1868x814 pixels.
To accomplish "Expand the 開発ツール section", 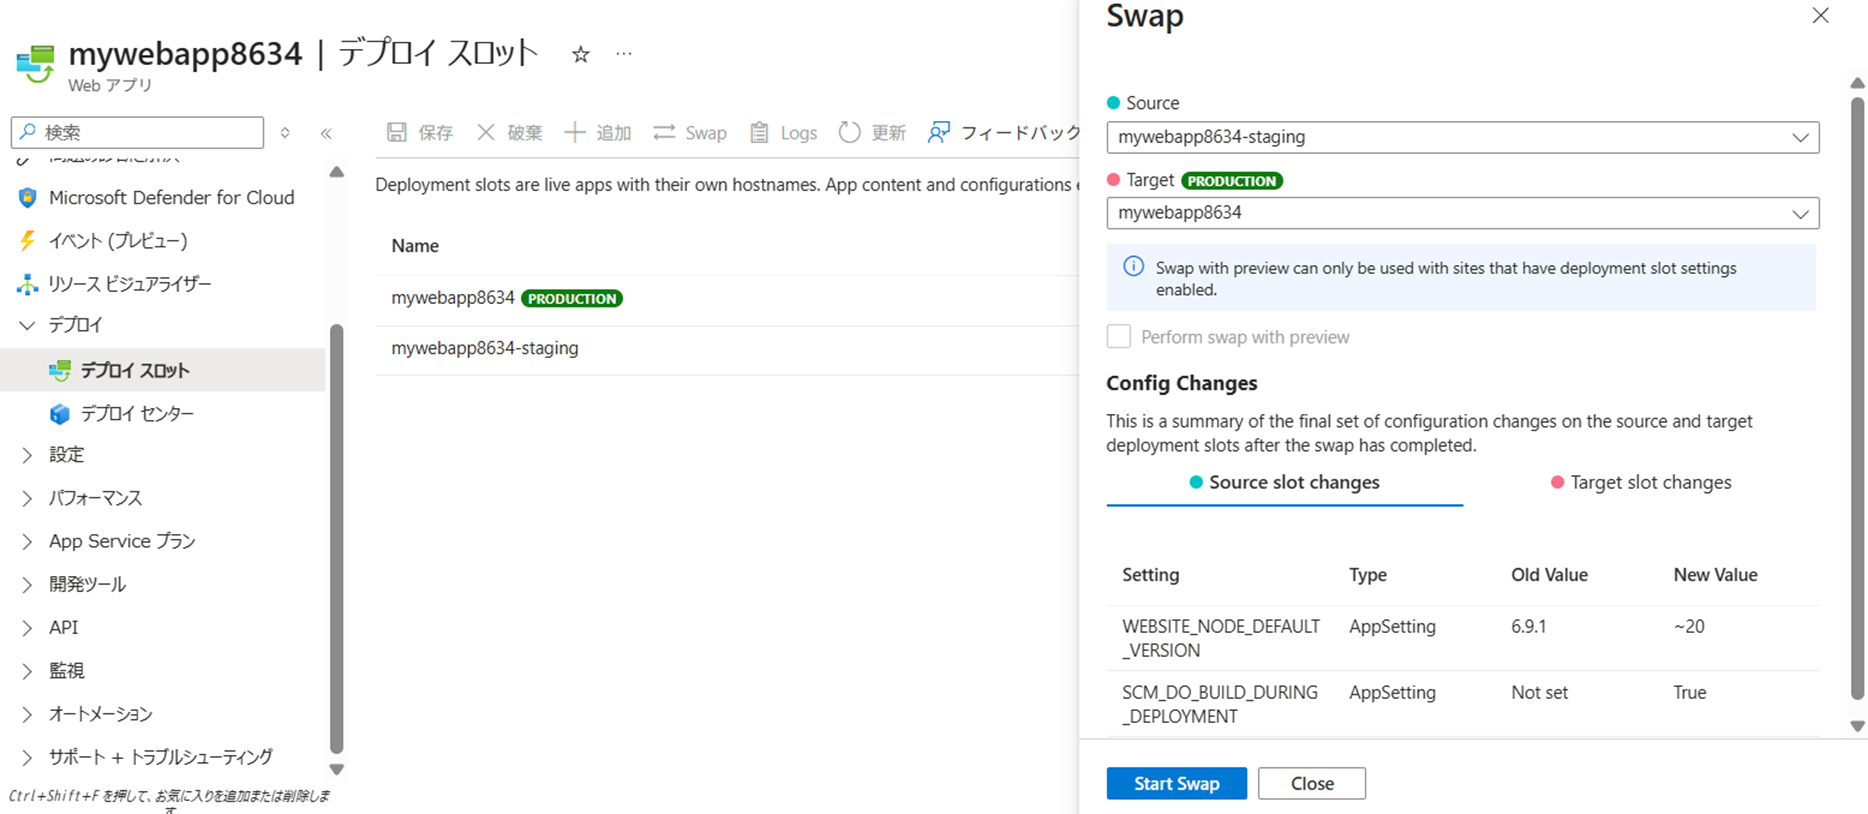I will point(27,584).
